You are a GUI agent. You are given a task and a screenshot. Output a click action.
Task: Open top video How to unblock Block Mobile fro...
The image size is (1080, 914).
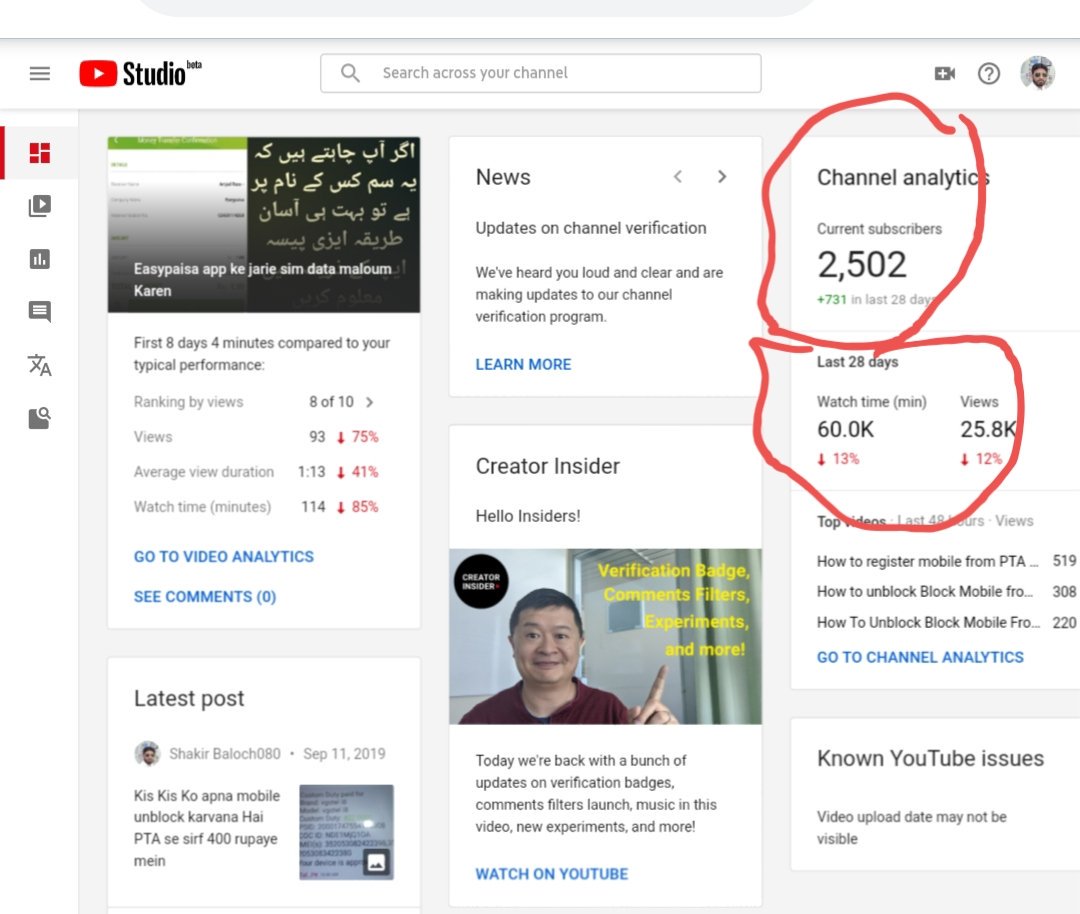pos(925,592)
